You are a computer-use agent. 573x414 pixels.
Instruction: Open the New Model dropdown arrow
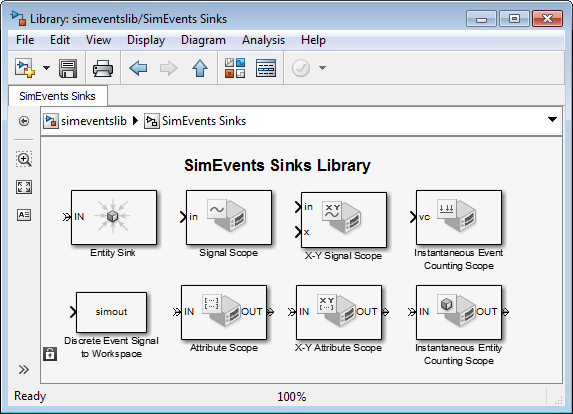[x=46, y=68]
